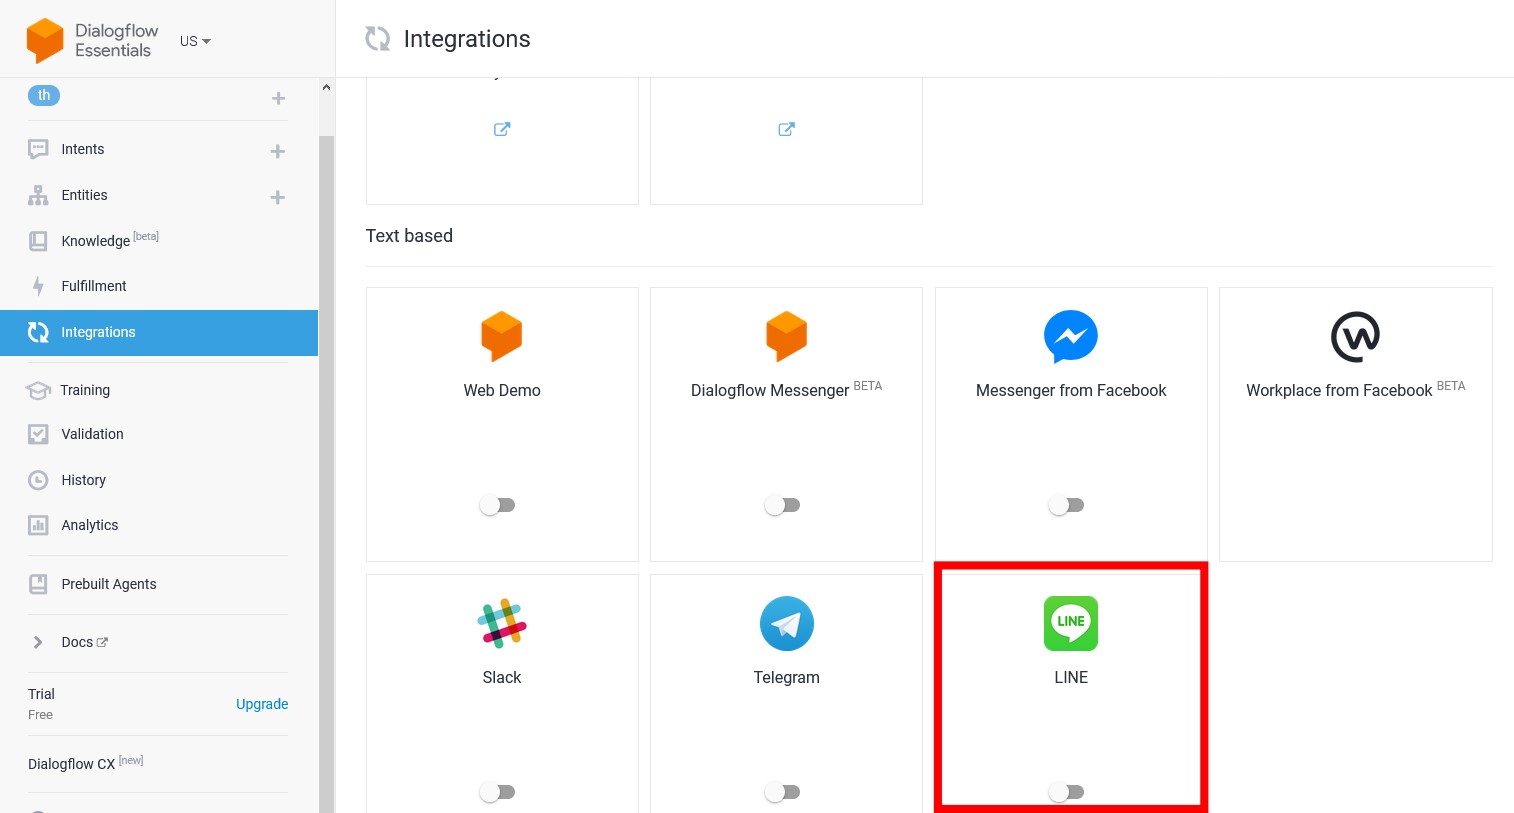Open external link in first telephony card
Viewport: 1514px width, 813px height.
coord(502,129)
